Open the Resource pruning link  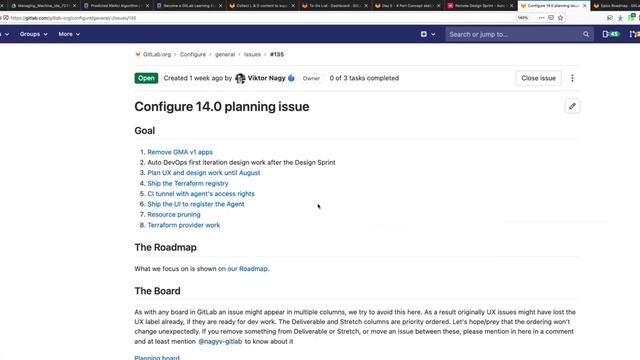tap(174, 214)
